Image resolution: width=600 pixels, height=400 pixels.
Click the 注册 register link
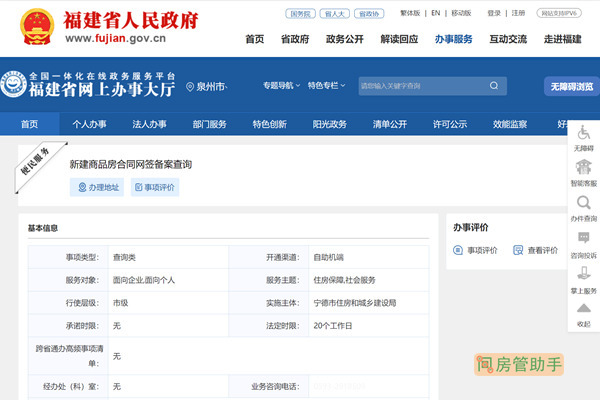[518, 13]
